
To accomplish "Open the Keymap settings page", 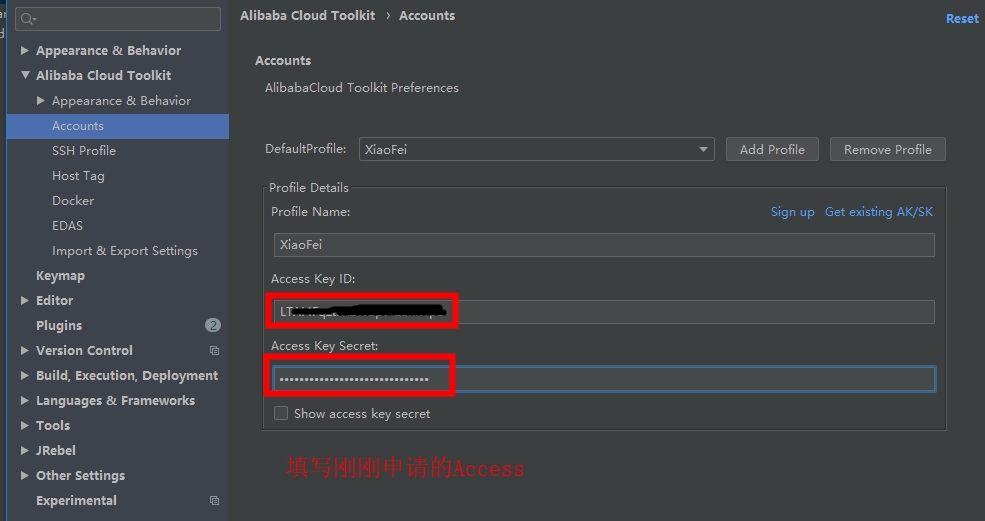I will tap(60, 276).
